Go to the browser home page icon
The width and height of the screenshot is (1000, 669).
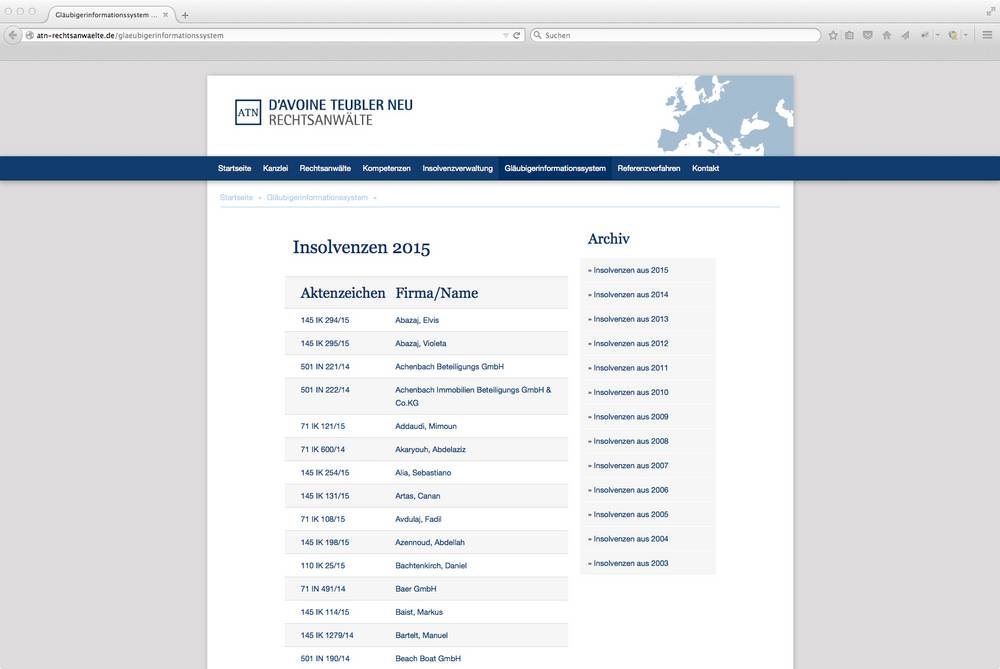(x=886, y=35)
